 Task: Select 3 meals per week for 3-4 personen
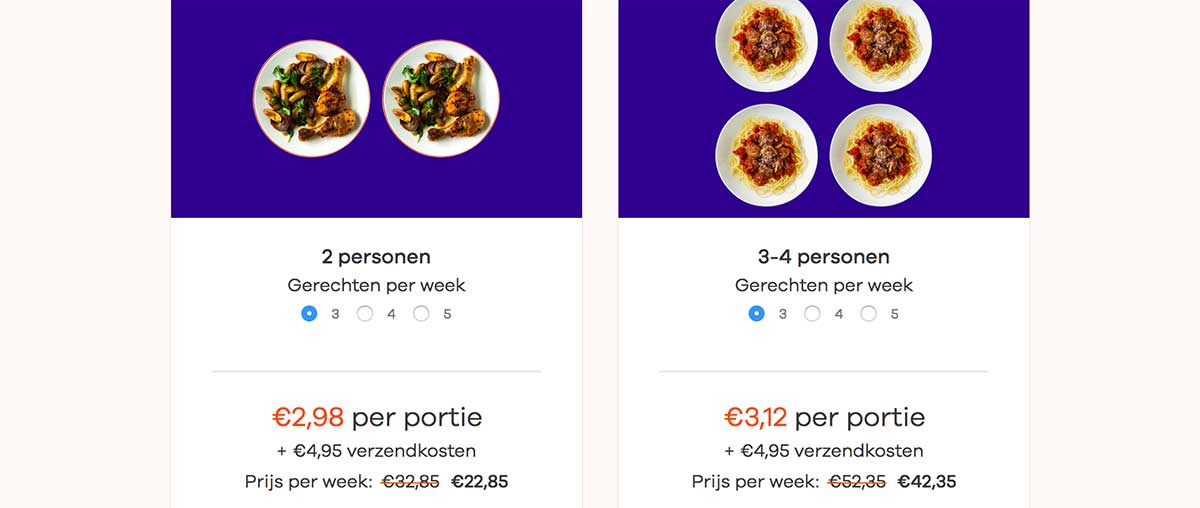pyautogui.click(x=756, y=314)
